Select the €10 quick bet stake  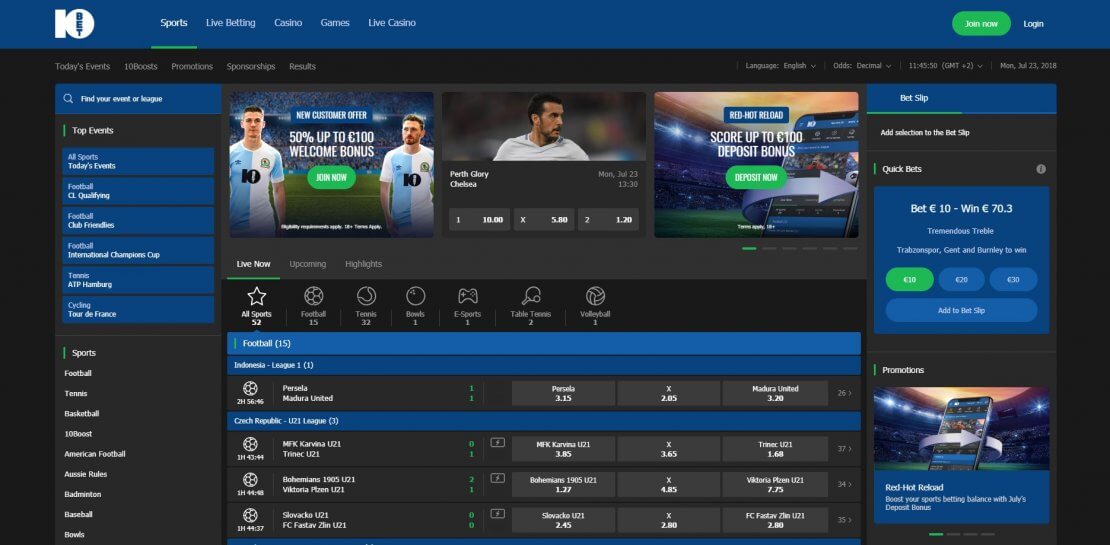pos(909,280)
